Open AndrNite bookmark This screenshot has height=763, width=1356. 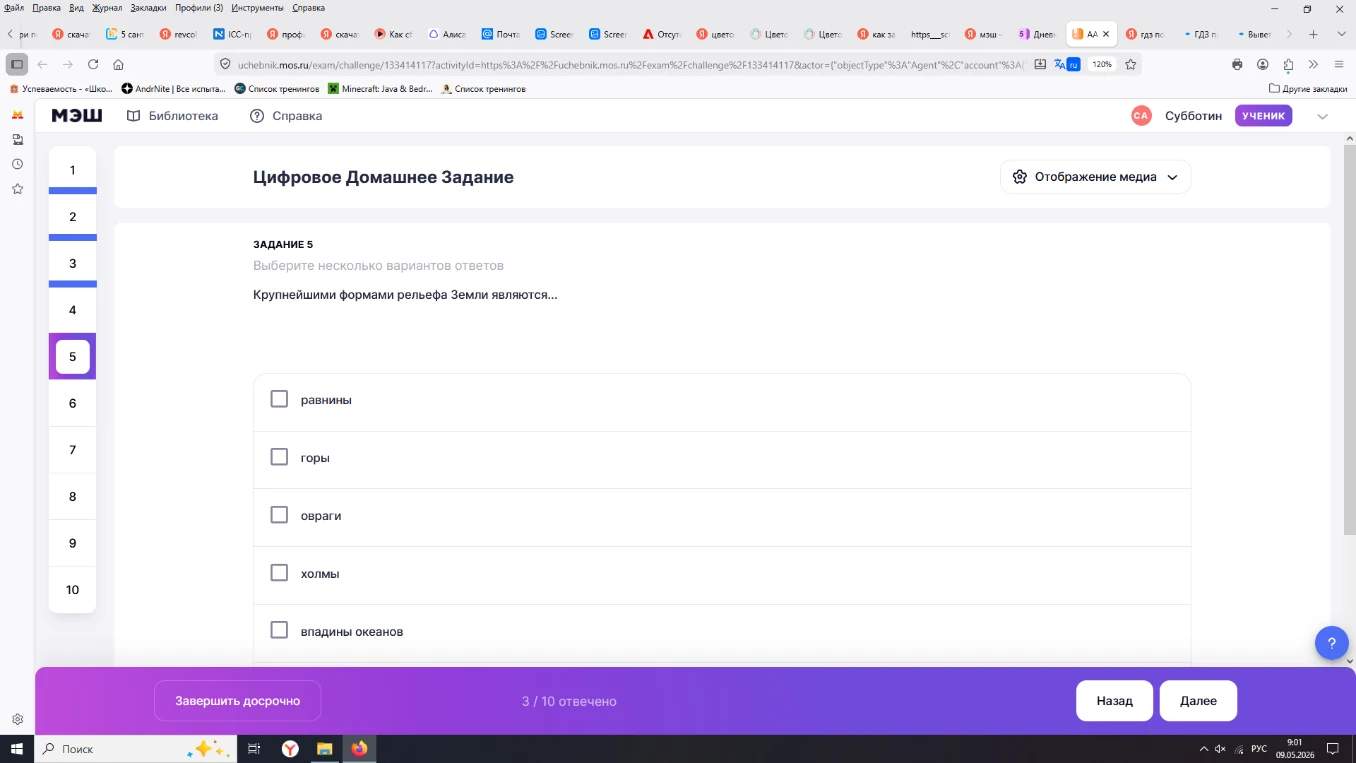[174, 89]
